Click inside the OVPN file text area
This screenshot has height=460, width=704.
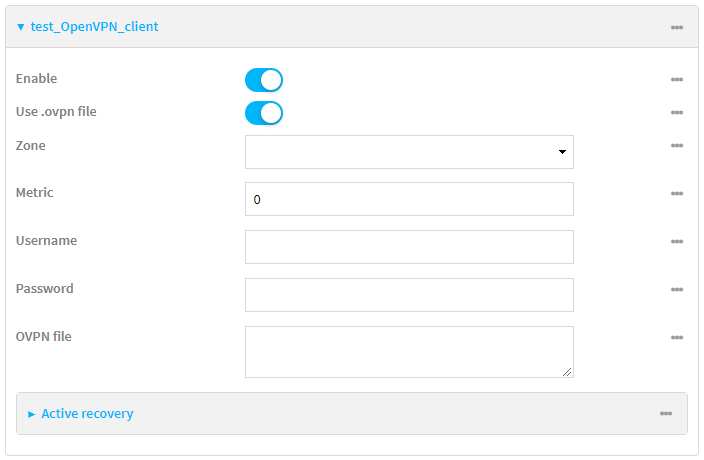coord(409,352)
